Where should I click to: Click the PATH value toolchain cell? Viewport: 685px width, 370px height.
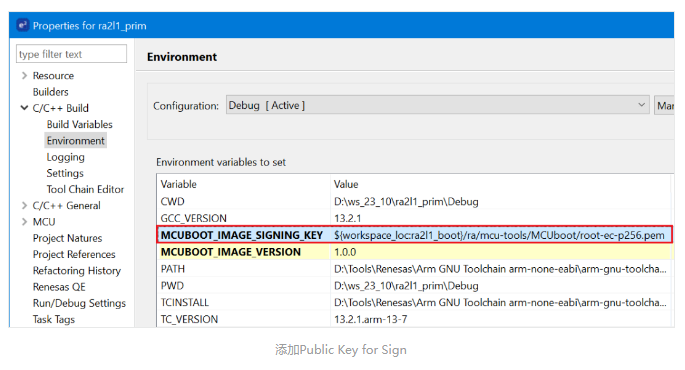click(x=500, y=269)
